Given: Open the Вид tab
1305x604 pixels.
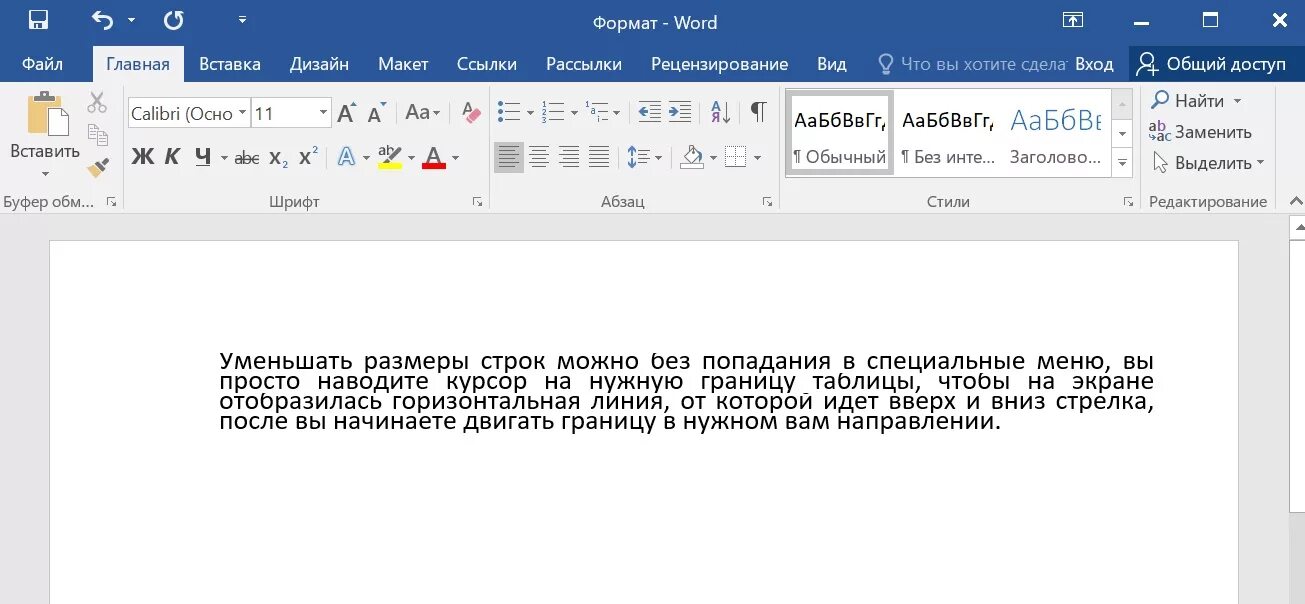Looking at the screenshot, I should tap(831, 64).
